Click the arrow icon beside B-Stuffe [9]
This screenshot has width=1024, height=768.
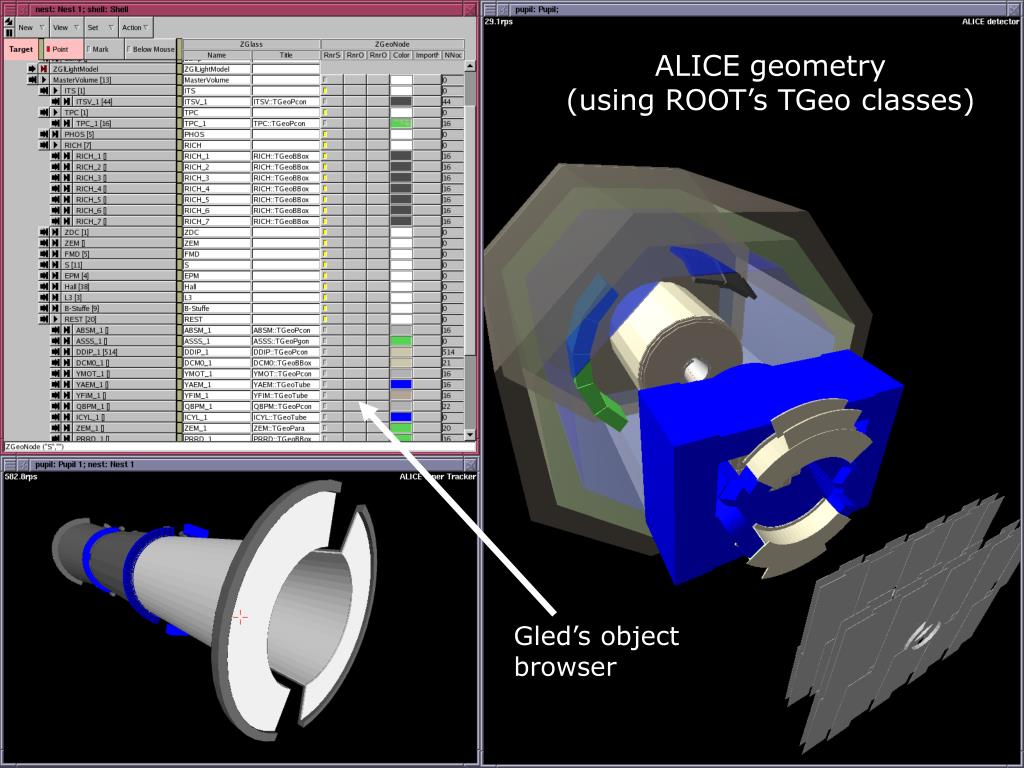click(x=44, y=308)
